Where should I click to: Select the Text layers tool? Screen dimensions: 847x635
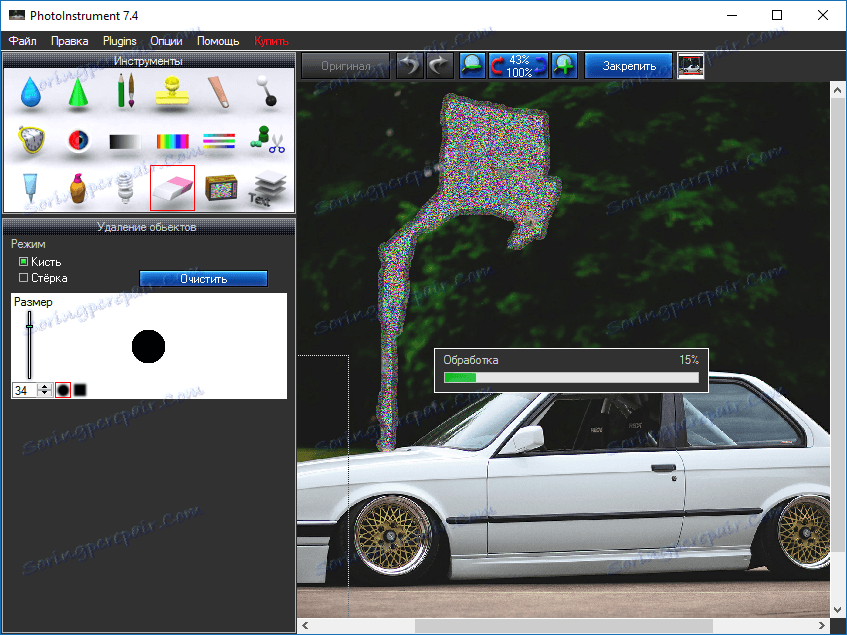267,189
